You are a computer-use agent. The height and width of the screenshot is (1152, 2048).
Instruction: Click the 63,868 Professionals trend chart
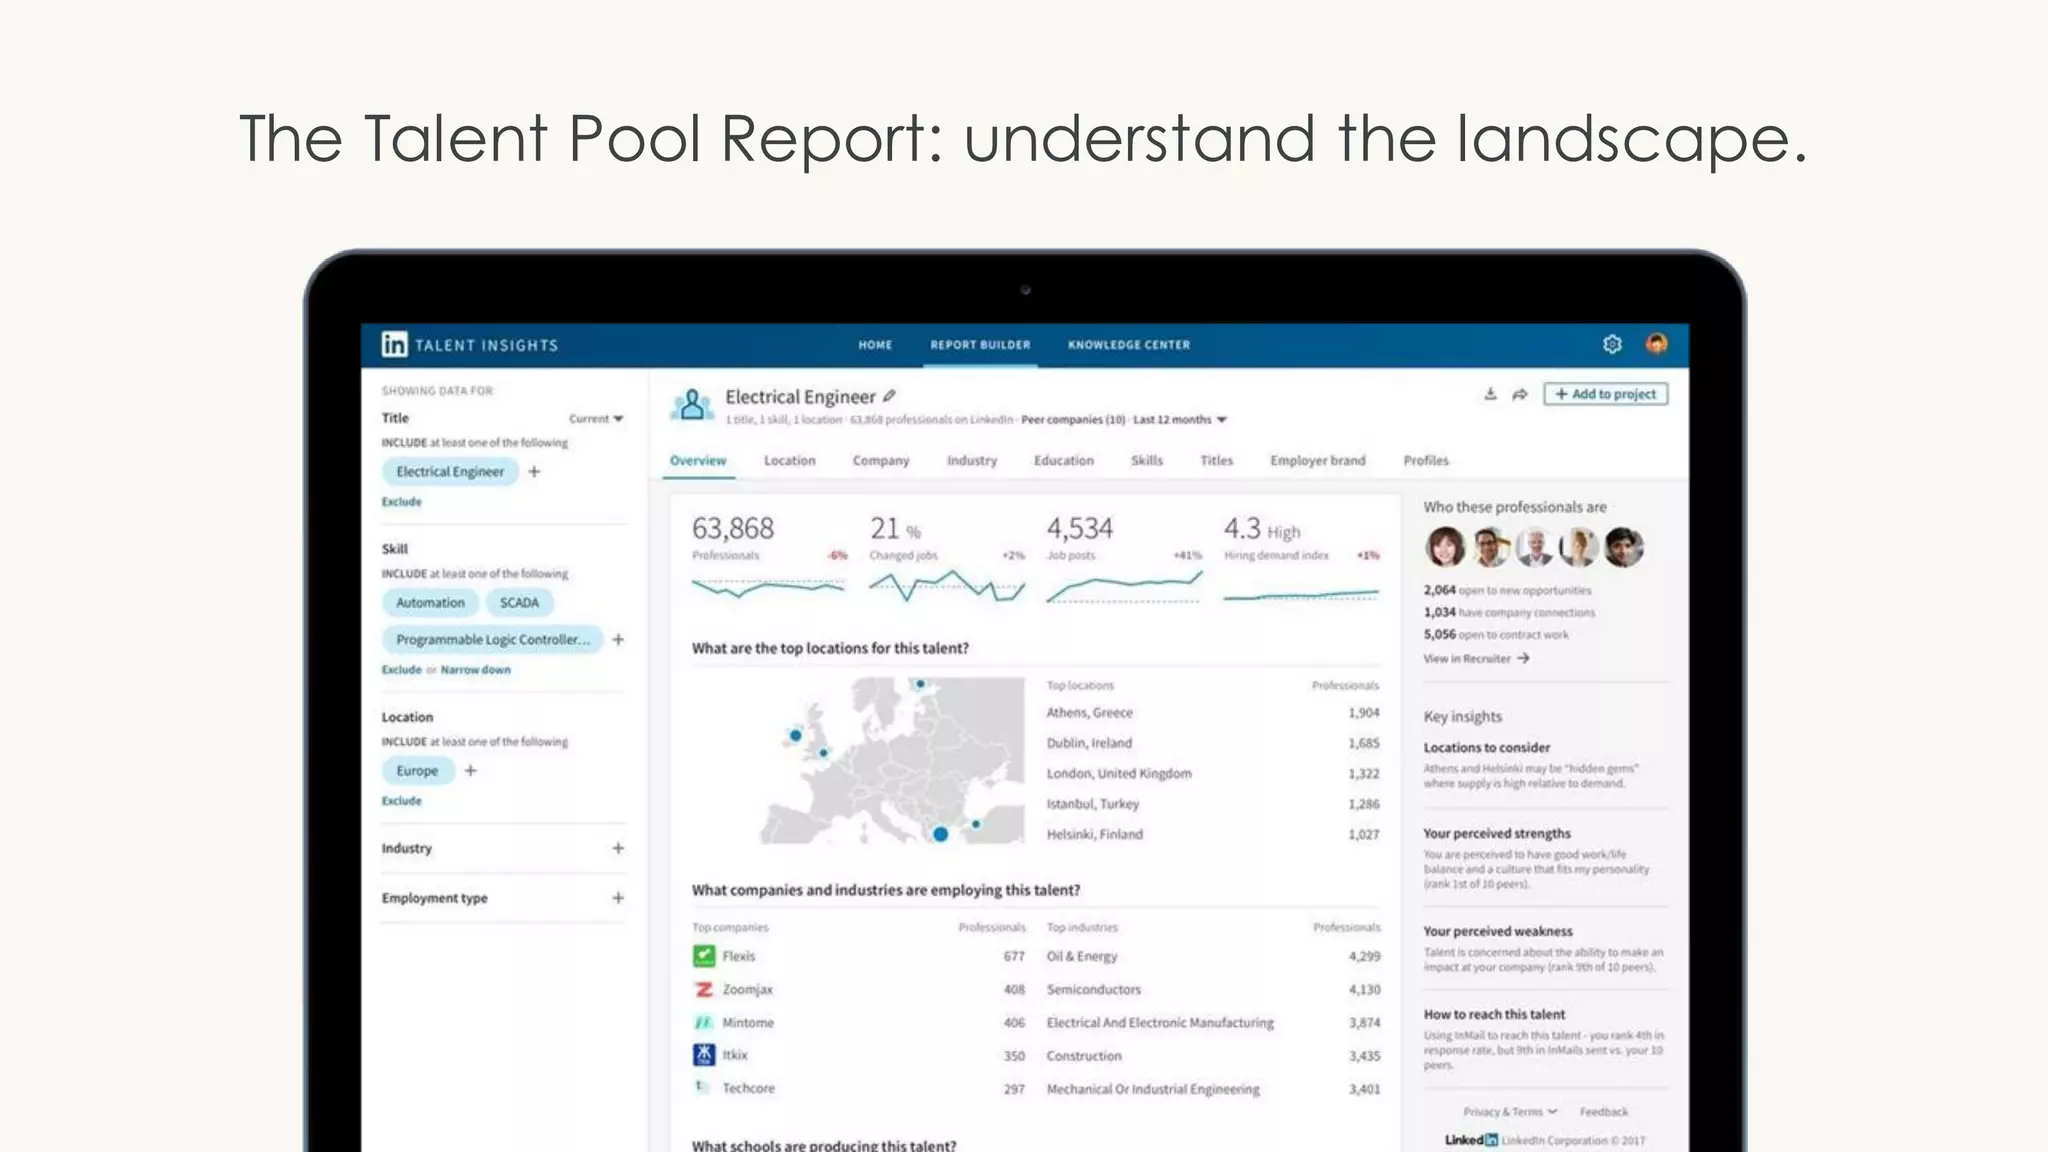769,587
